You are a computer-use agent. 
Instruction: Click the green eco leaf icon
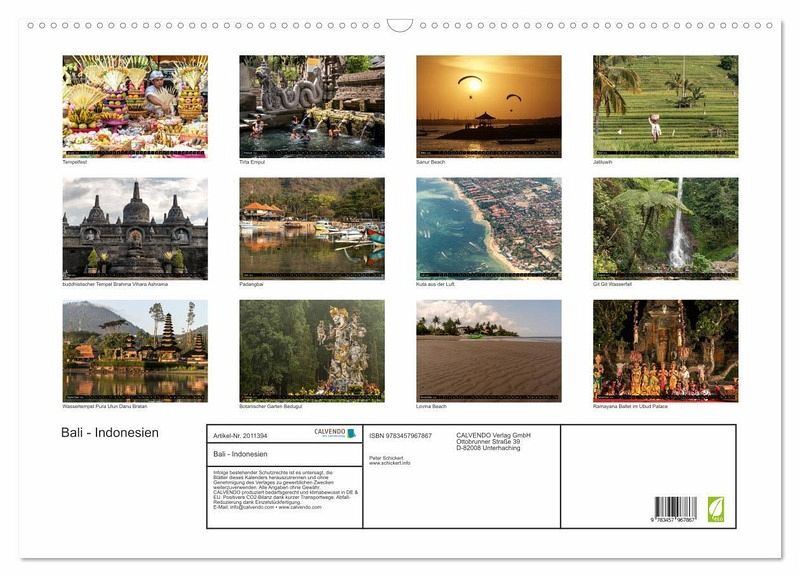coord(716,509)
